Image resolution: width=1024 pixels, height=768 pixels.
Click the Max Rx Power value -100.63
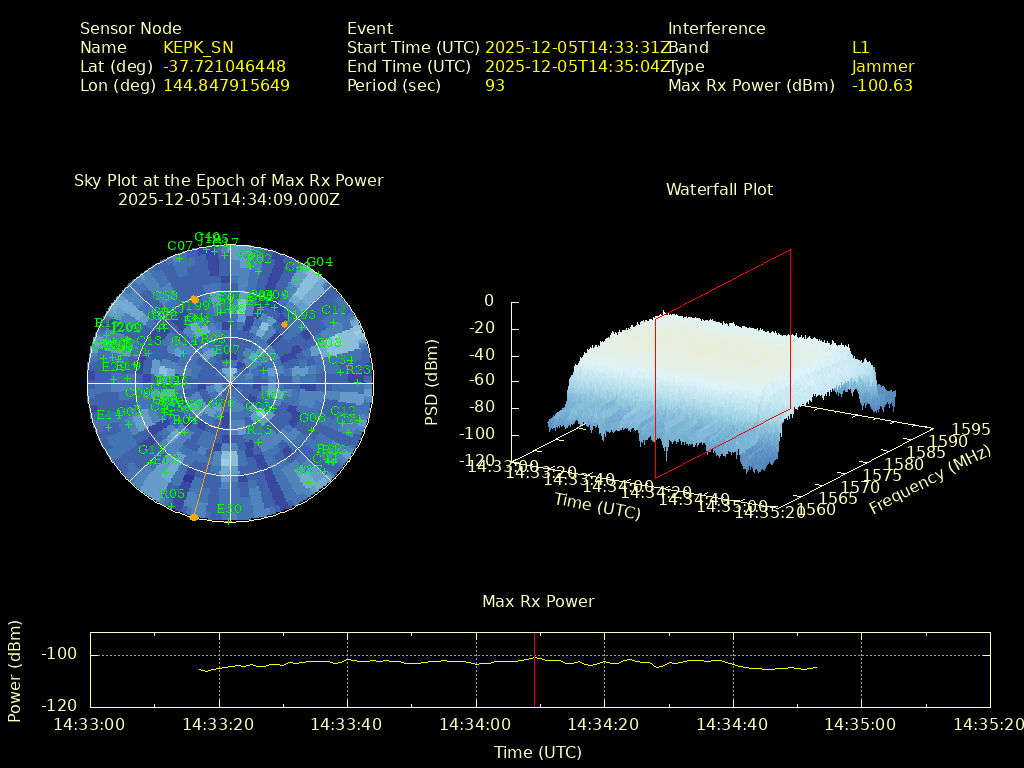pyautogui.click(x=882, y=85)
